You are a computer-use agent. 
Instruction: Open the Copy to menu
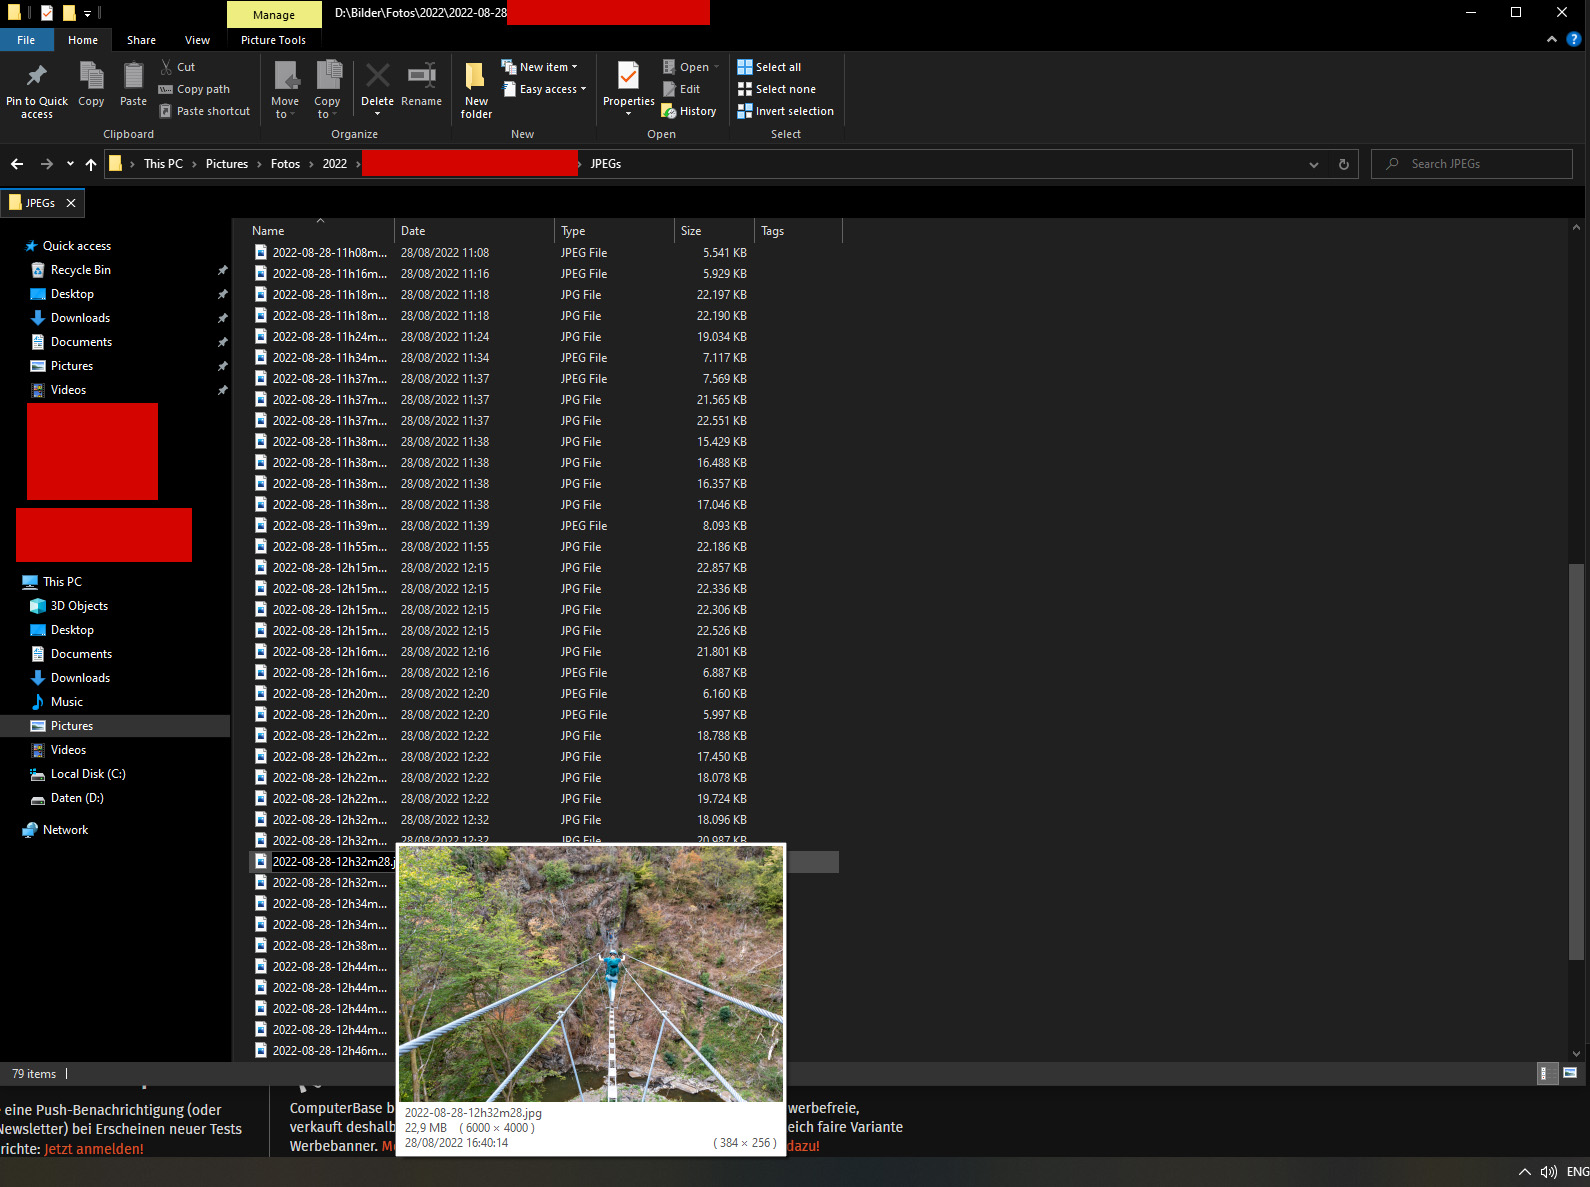click(x=327, y=90)
